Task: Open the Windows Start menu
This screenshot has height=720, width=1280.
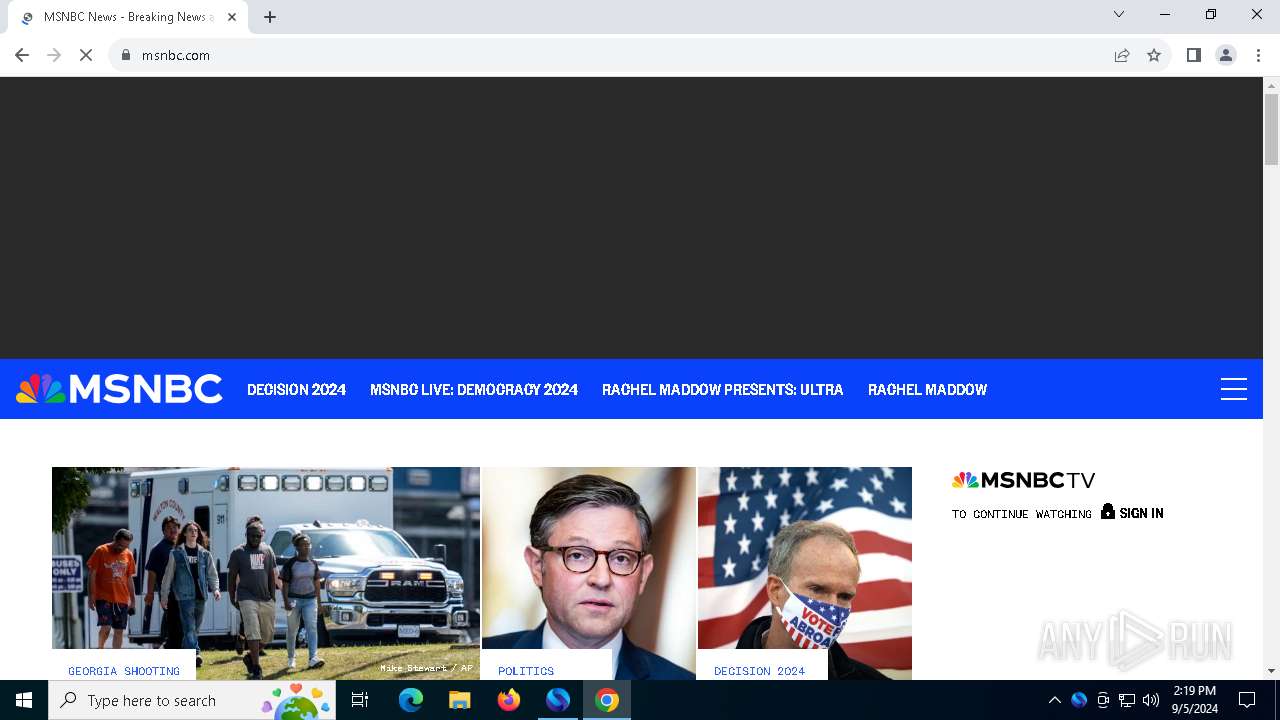Action: point(24,700)
